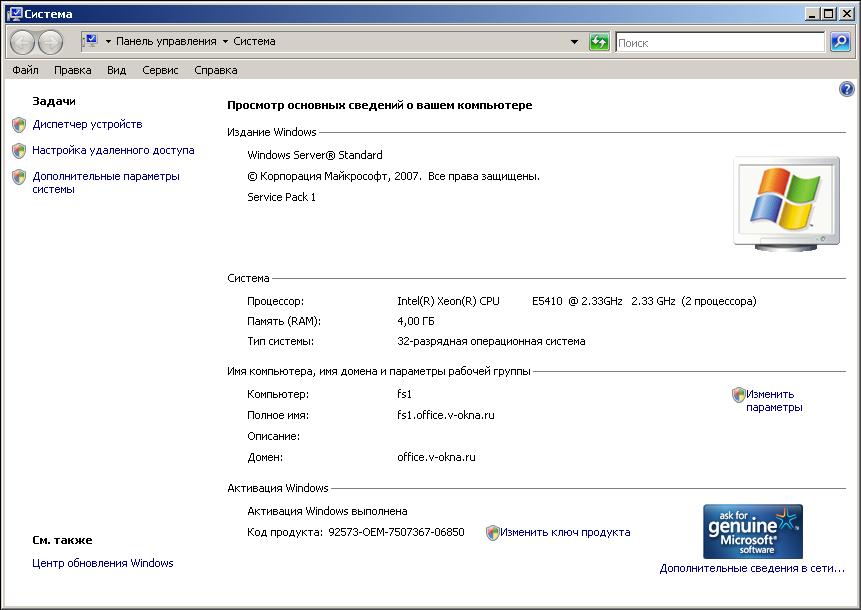Screen dimensions: 861x610
Task: Click the computer icon in the address bar
Action: tap(91, 41)
